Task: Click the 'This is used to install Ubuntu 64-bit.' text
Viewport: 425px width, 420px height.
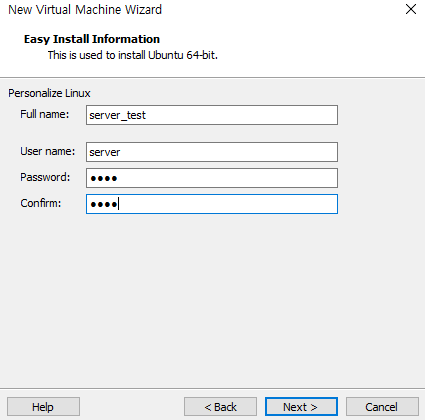Action: coord(132,55)
